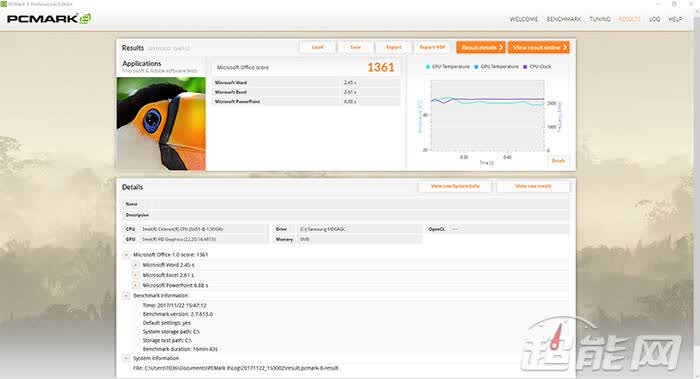
Task: Click the Load button
Action: [x=317, y=47]
